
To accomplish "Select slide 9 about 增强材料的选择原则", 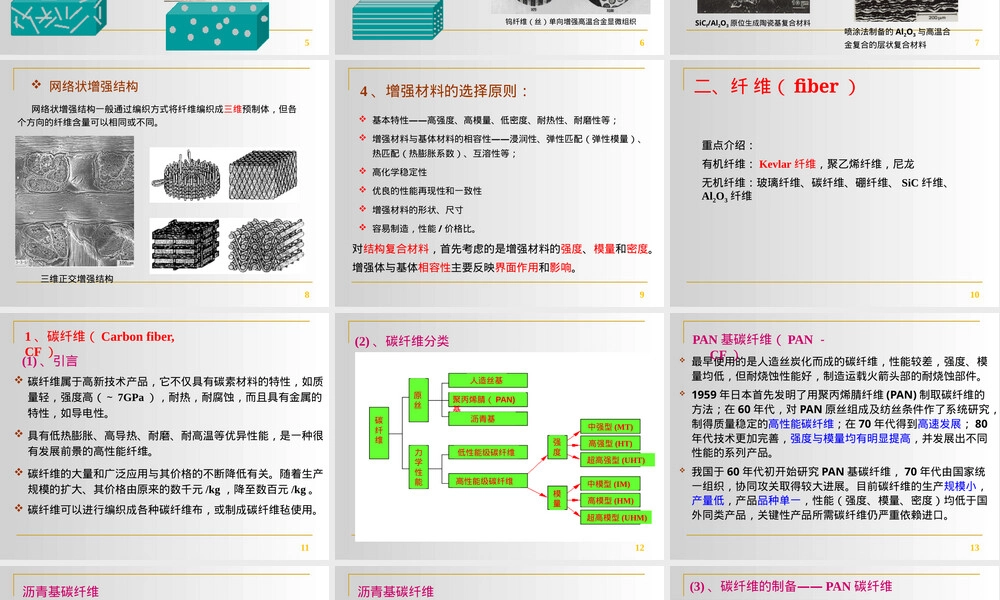I will pos(499,183).
